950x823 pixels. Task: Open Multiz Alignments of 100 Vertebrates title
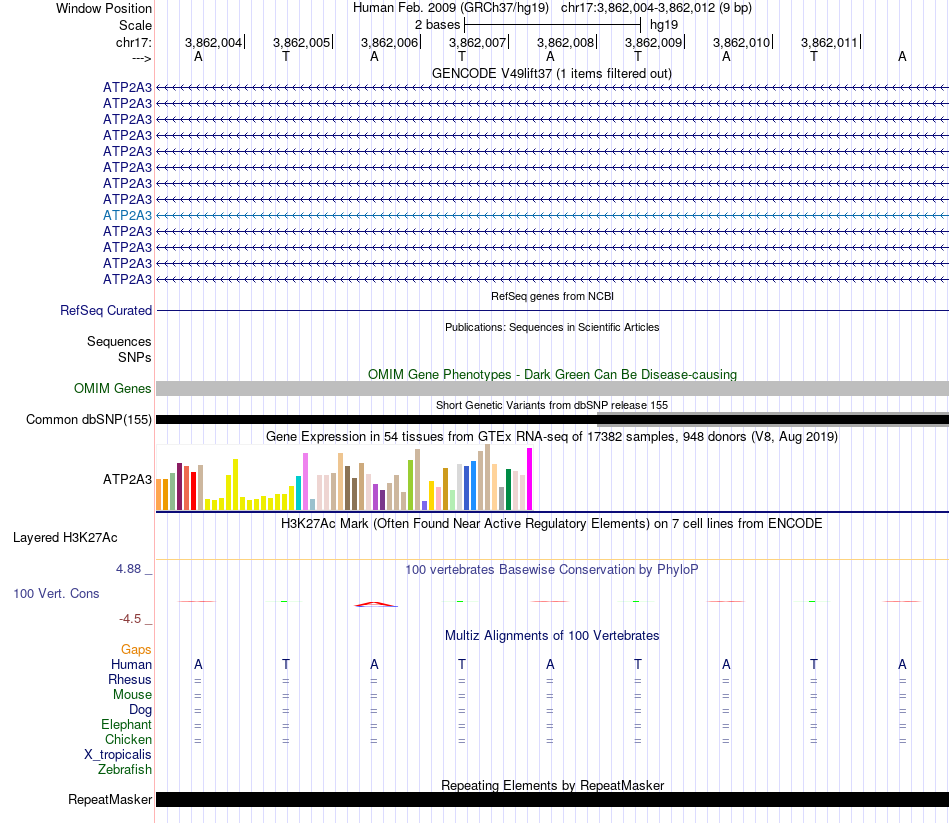coord(552,636)
